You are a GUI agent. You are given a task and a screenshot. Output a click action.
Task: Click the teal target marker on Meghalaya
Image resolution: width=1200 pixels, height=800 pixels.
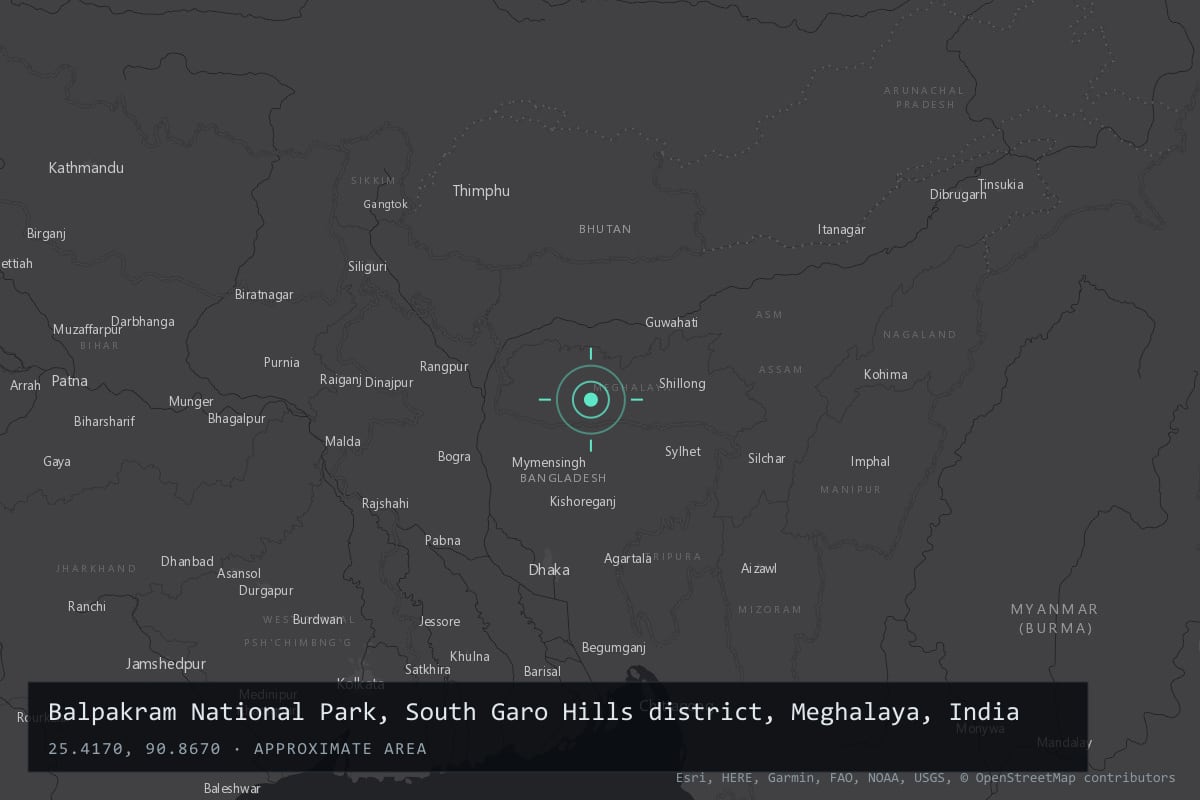pyautogui.click(x=591, y=400)
